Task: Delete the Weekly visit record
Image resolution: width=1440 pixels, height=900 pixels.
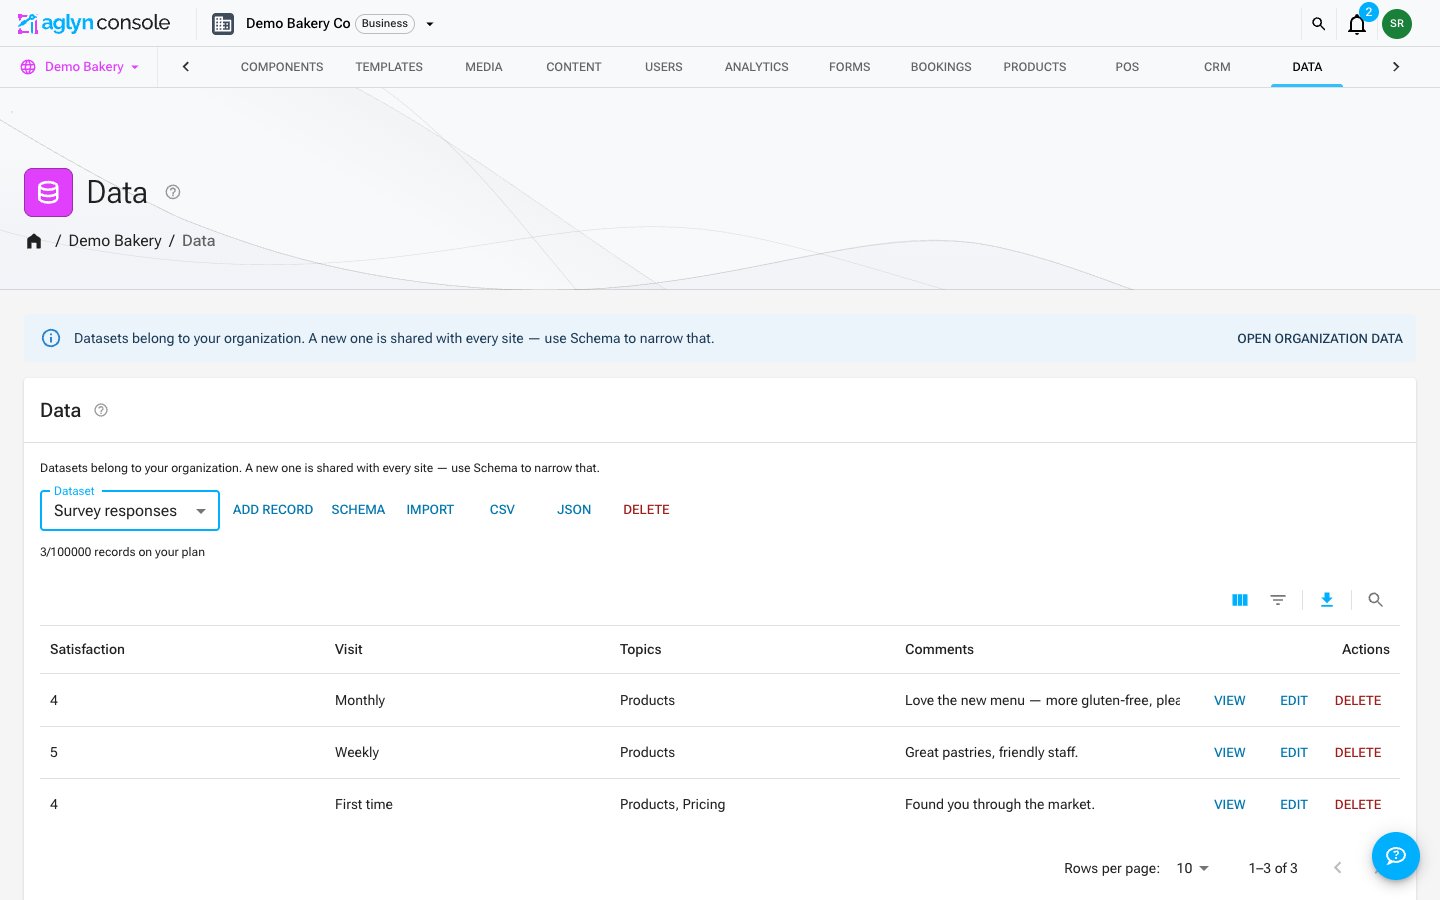Action: click(x=1358, y=753)
